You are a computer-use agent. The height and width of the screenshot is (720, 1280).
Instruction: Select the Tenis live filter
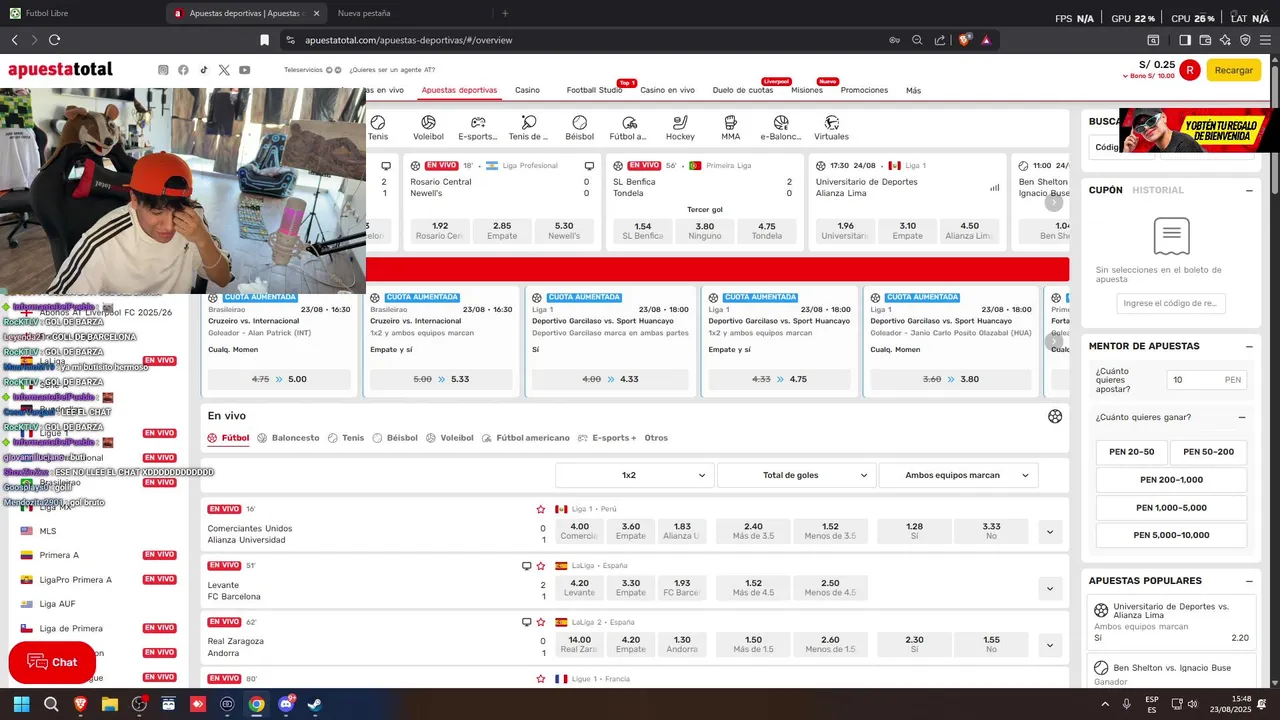coord(346,438)
